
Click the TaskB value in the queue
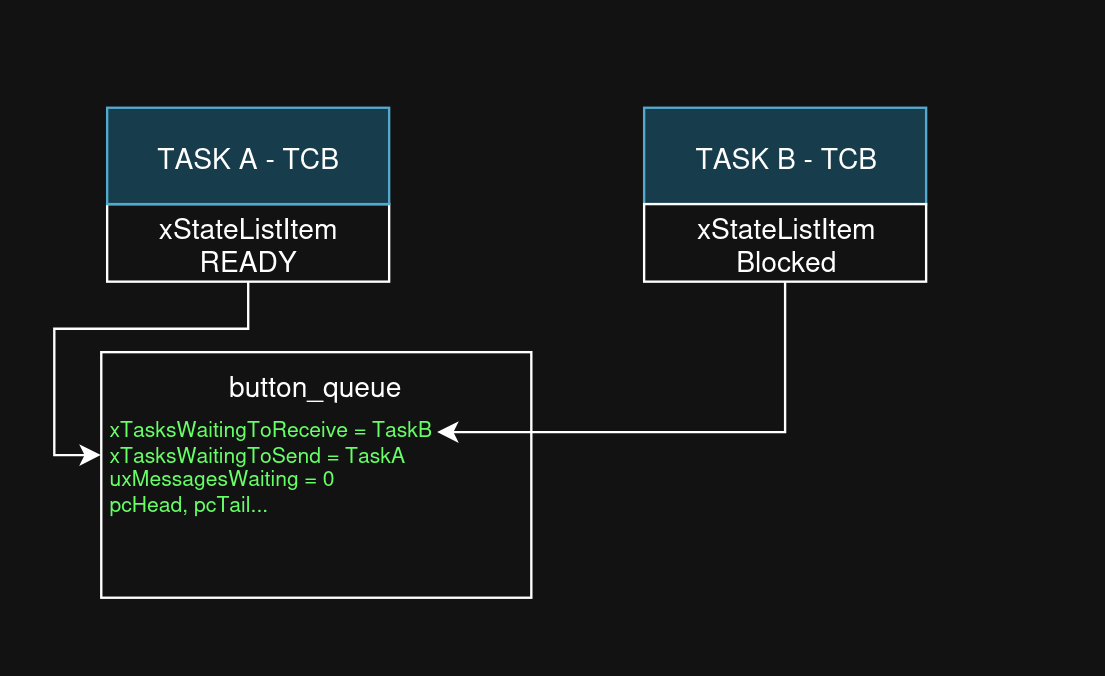402,431
